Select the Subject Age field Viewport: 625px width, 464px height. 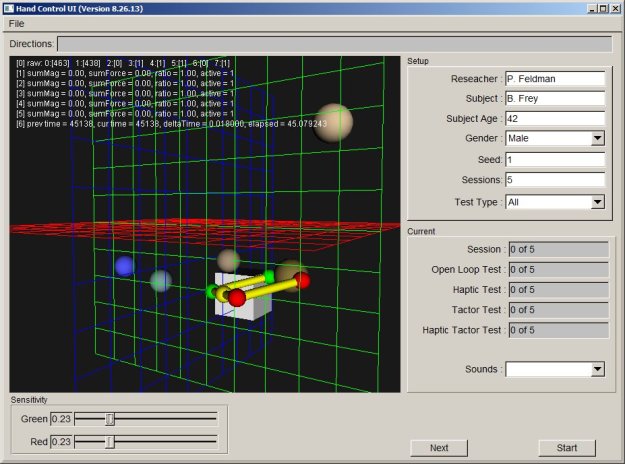(555, 118)
